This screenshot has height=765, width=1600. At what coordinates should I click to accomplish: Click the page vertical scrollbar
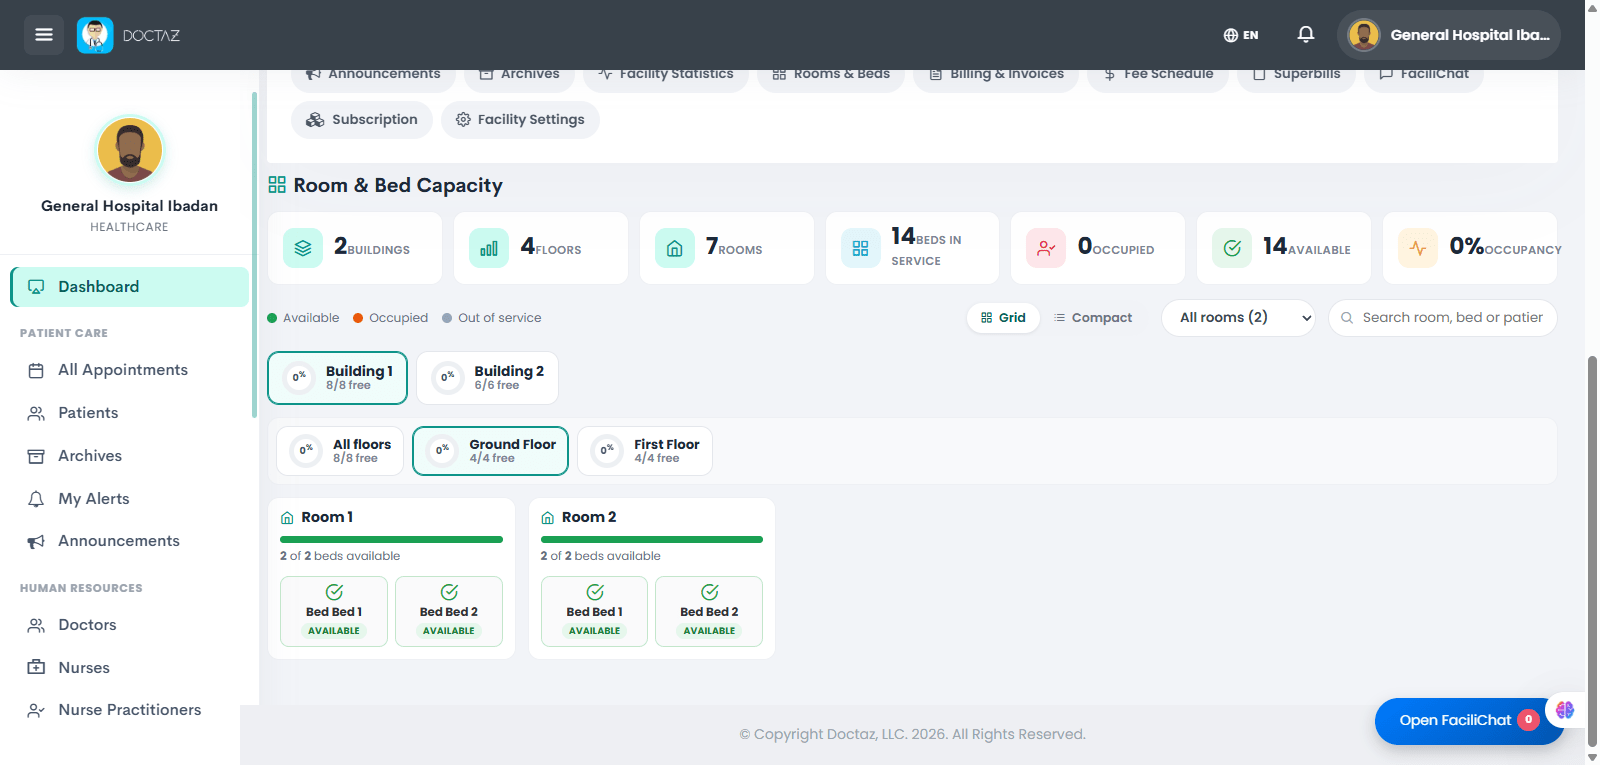pyautogui.click(x=1593, y=550)
